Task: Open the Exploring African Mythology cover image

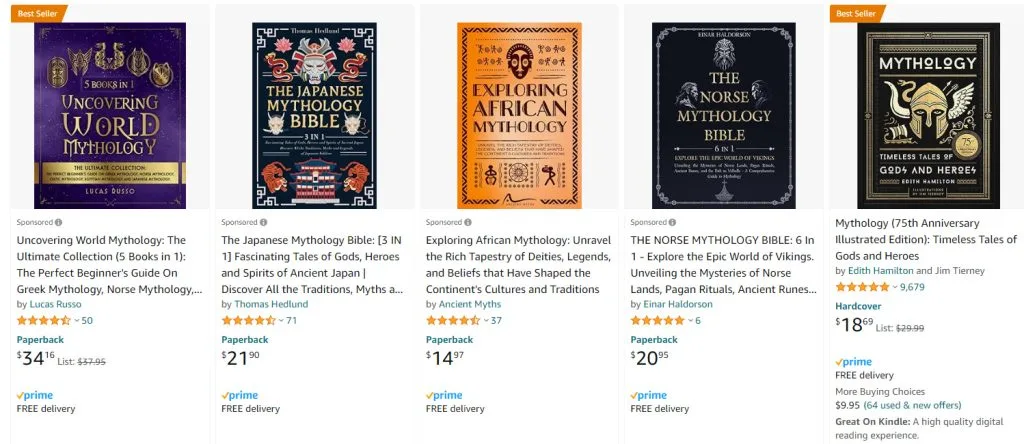Action: (519, 116)
